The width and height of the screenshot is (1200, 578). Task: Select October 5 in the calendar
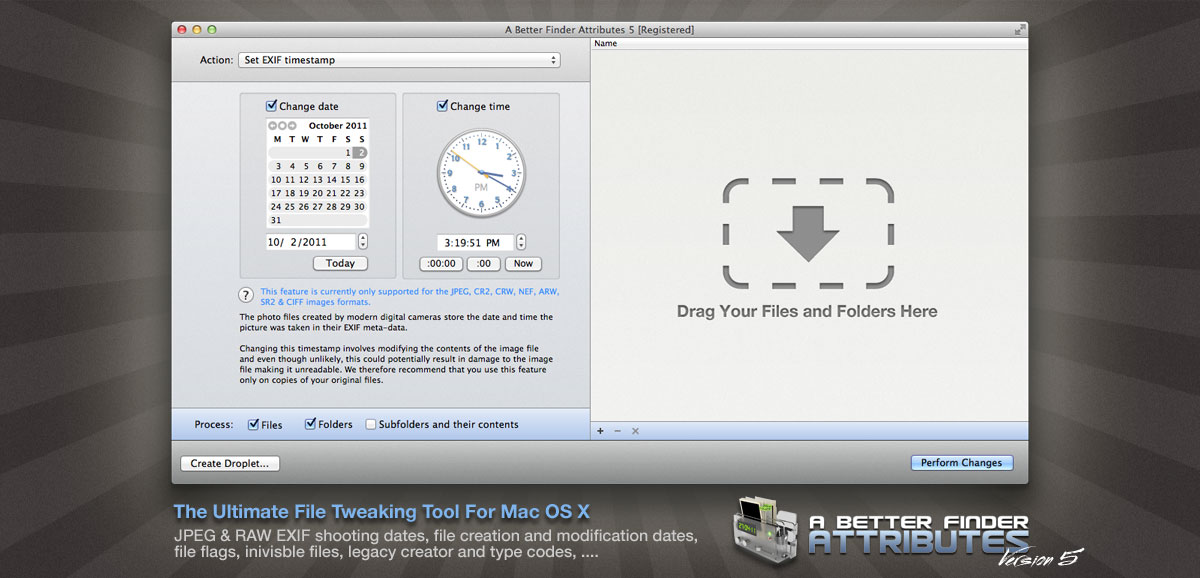(305, 166)
